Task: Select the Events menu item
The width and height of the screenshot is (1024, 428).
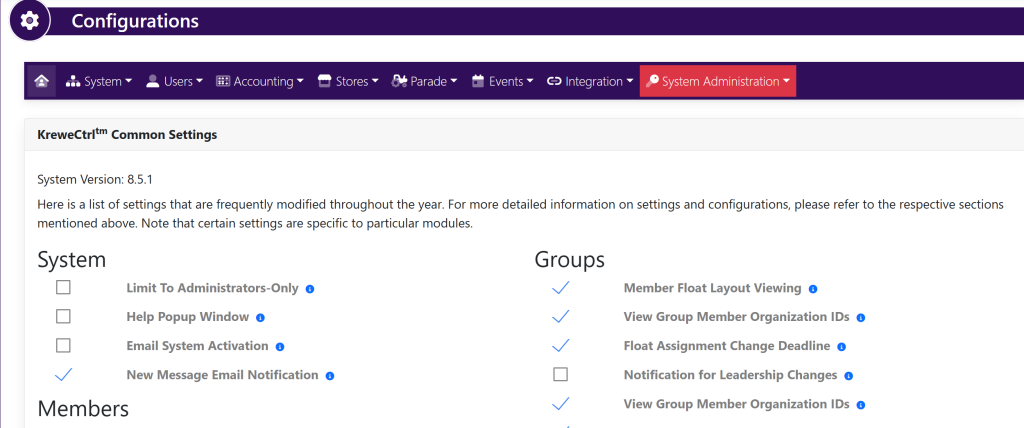Action: (x=503, y=81)
